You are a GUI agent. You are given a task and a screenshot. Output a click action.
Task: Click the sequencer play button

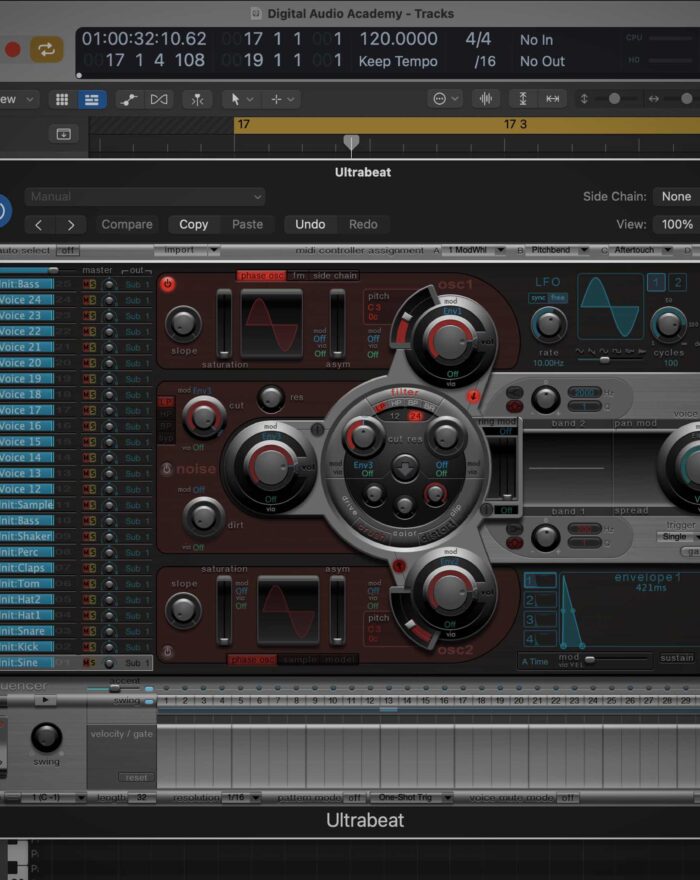[45, 700]
